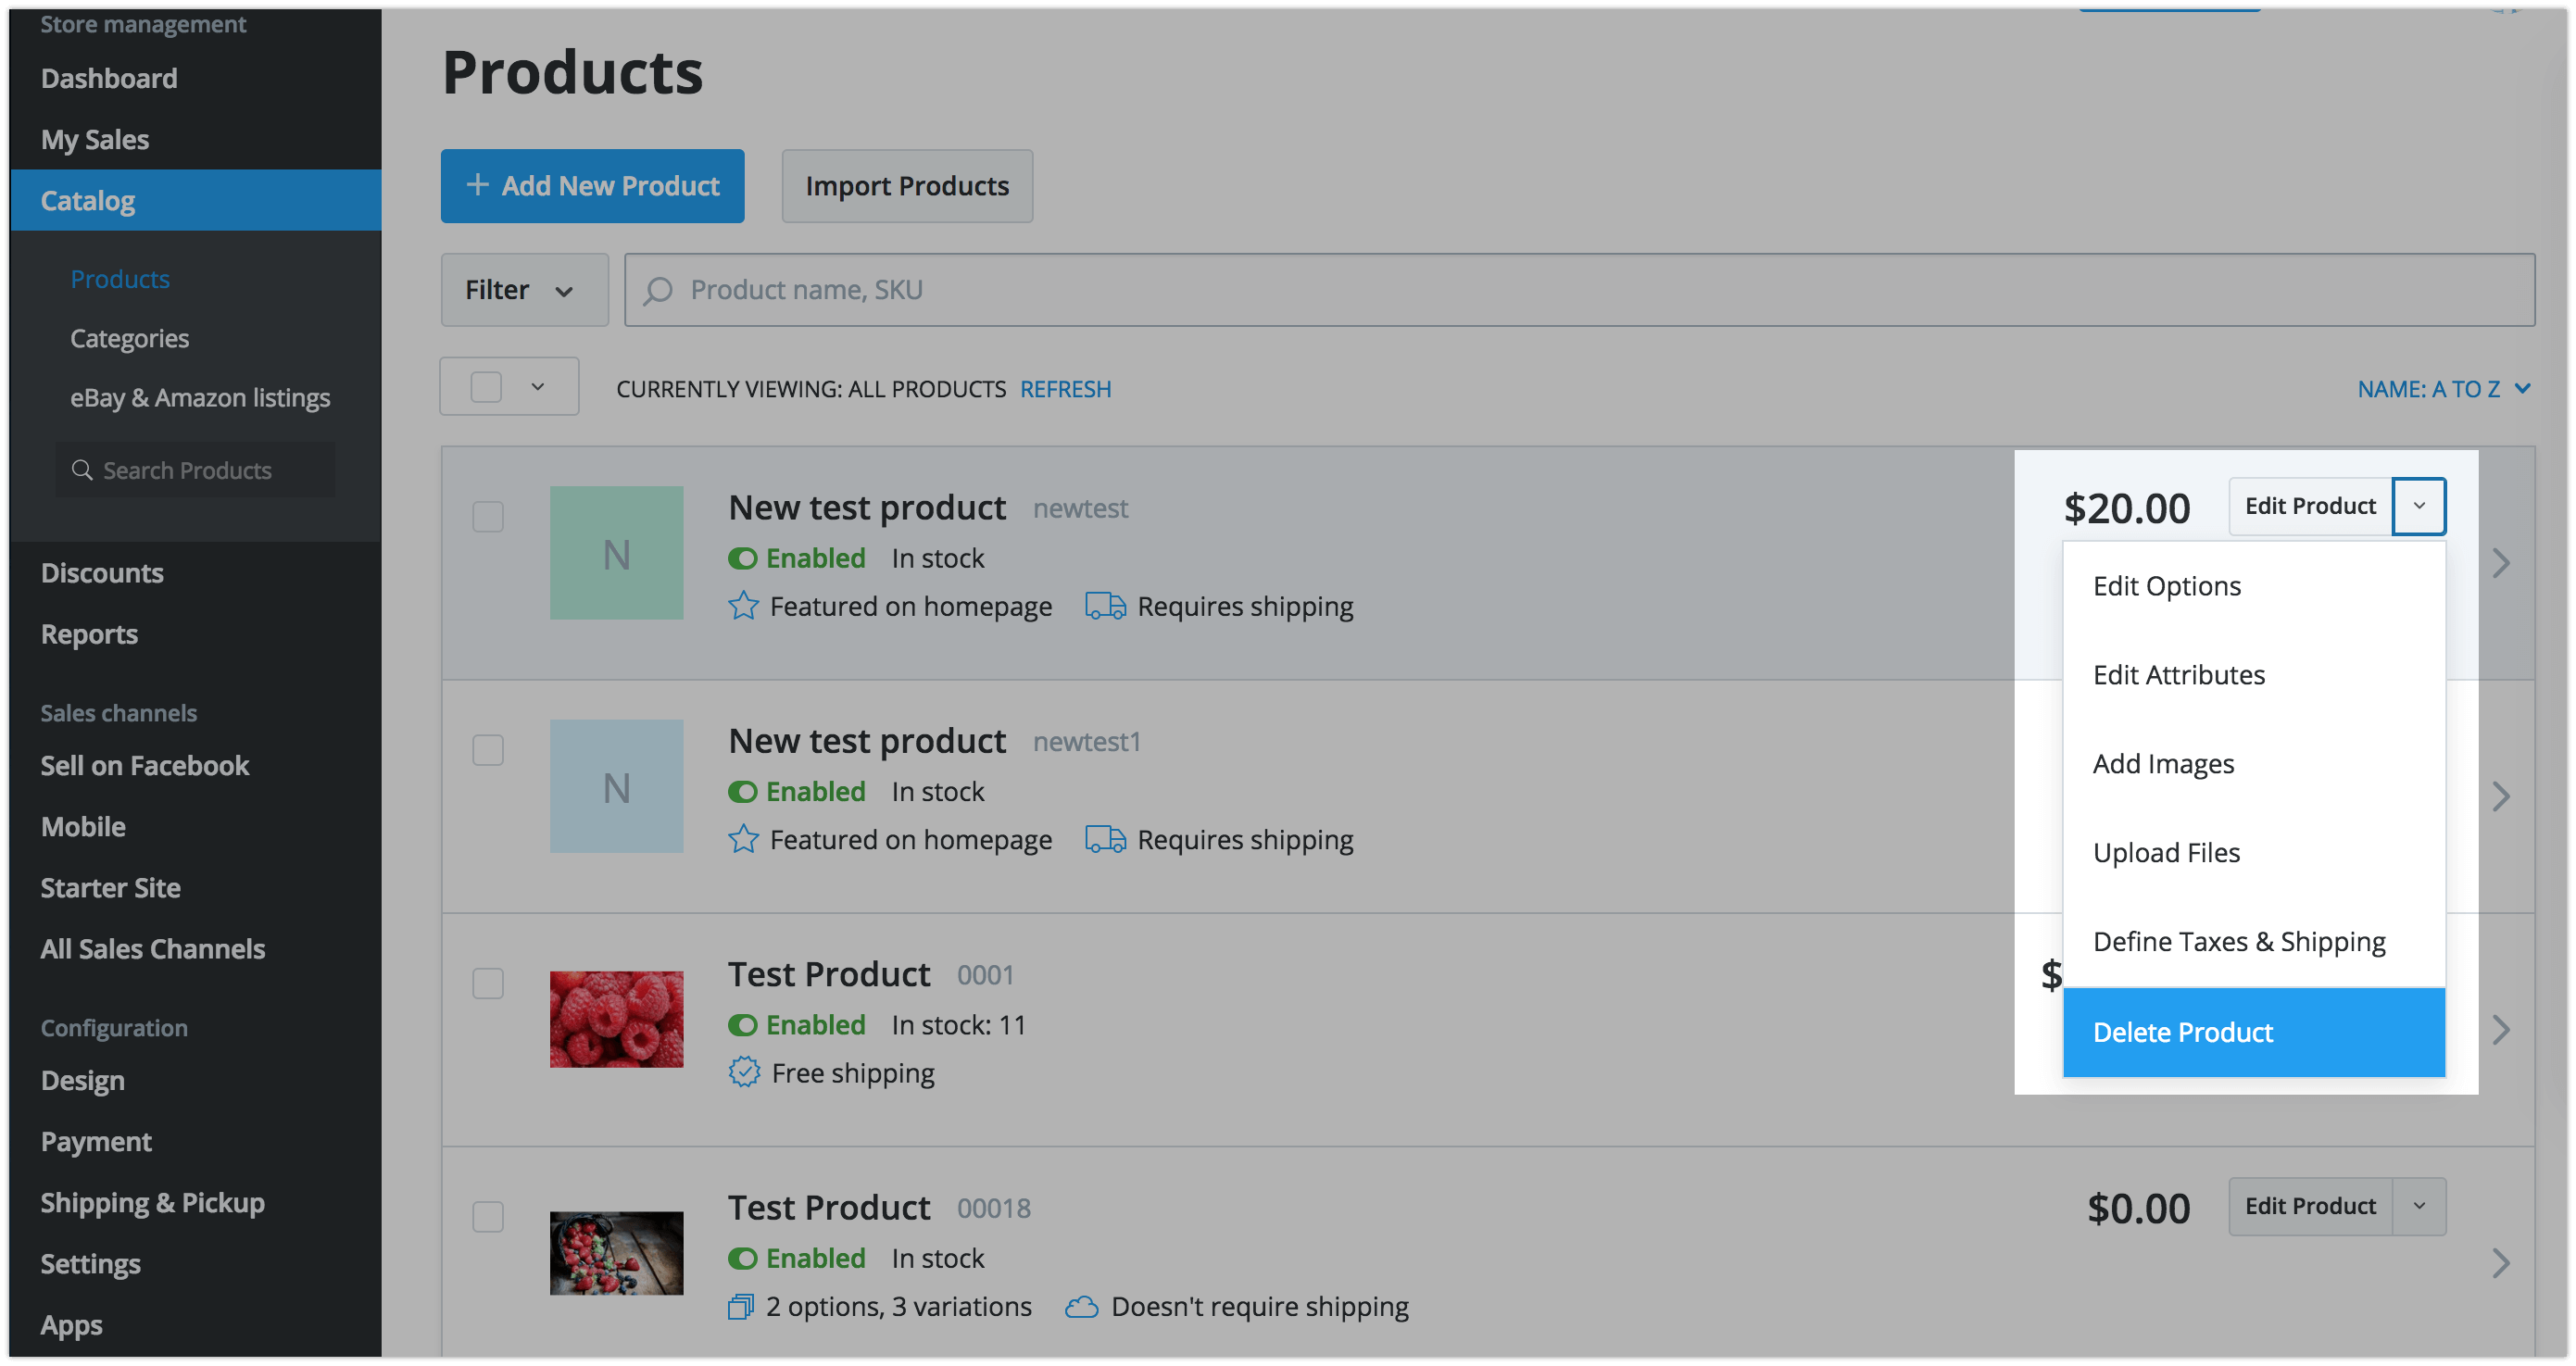Click free shipping badge icon on product 0001
This screenshot has height=1366, width=2576.
tap(744, 1072)
